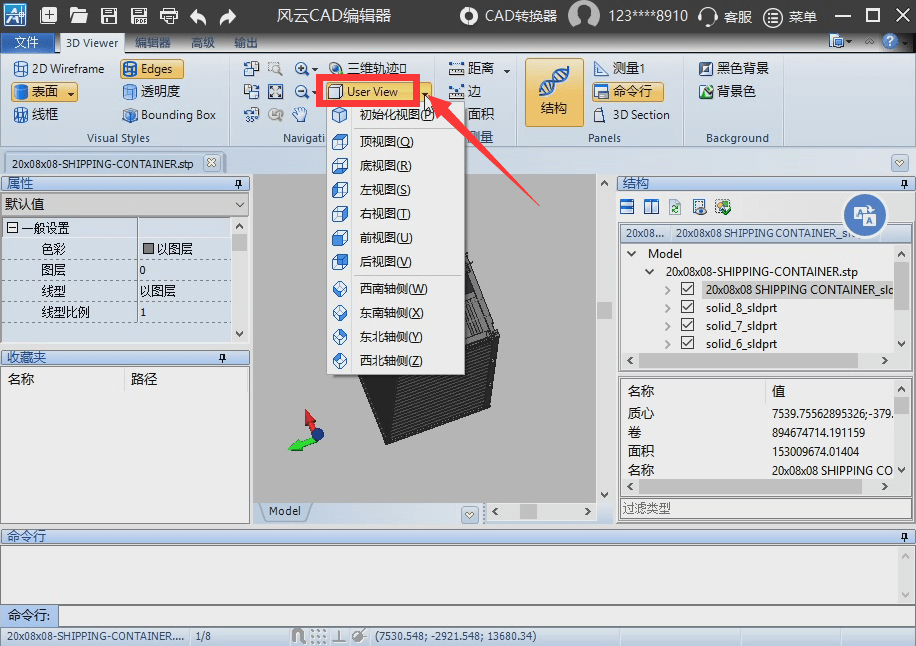The image size is (916, 646).
Task: Redo the last action
Action: pyautogui.click(x=228, y=16)
